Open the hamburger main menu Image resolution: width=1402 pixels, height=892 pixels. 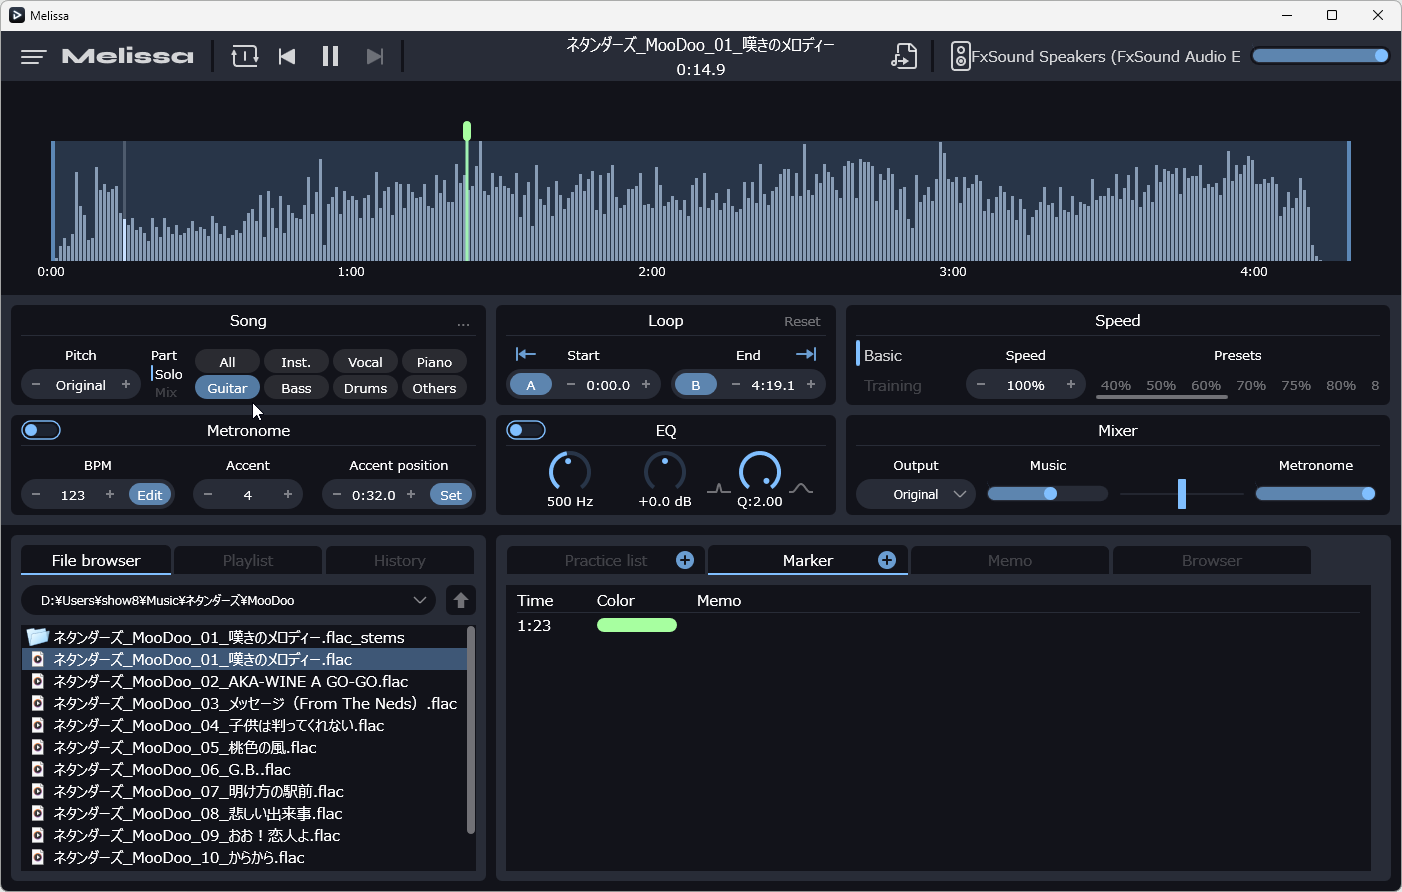(33, 57)
